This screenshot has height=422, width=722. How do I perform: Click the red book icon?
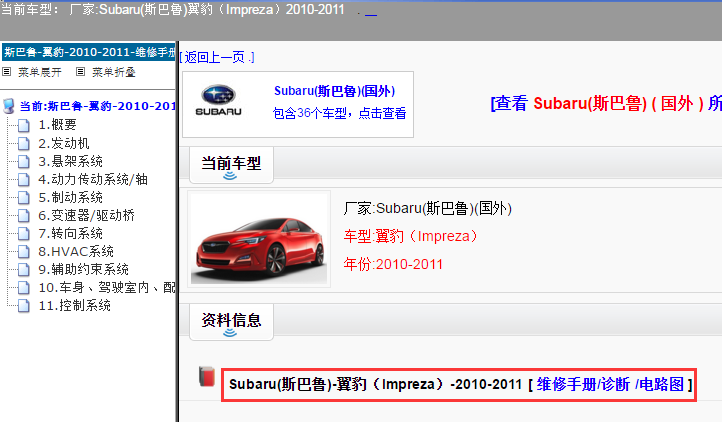point(207,376)
